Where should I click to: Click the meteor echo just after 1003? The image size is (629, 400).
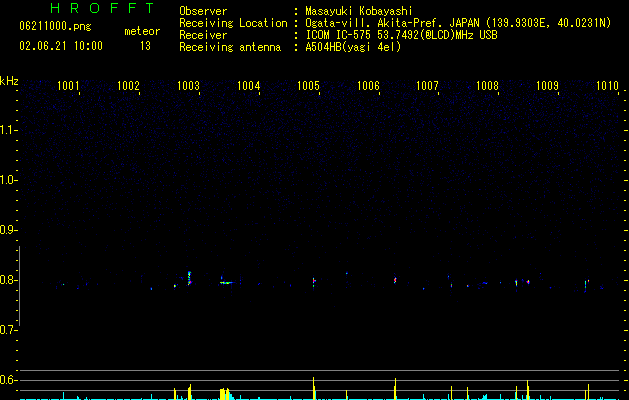(189, 278)
